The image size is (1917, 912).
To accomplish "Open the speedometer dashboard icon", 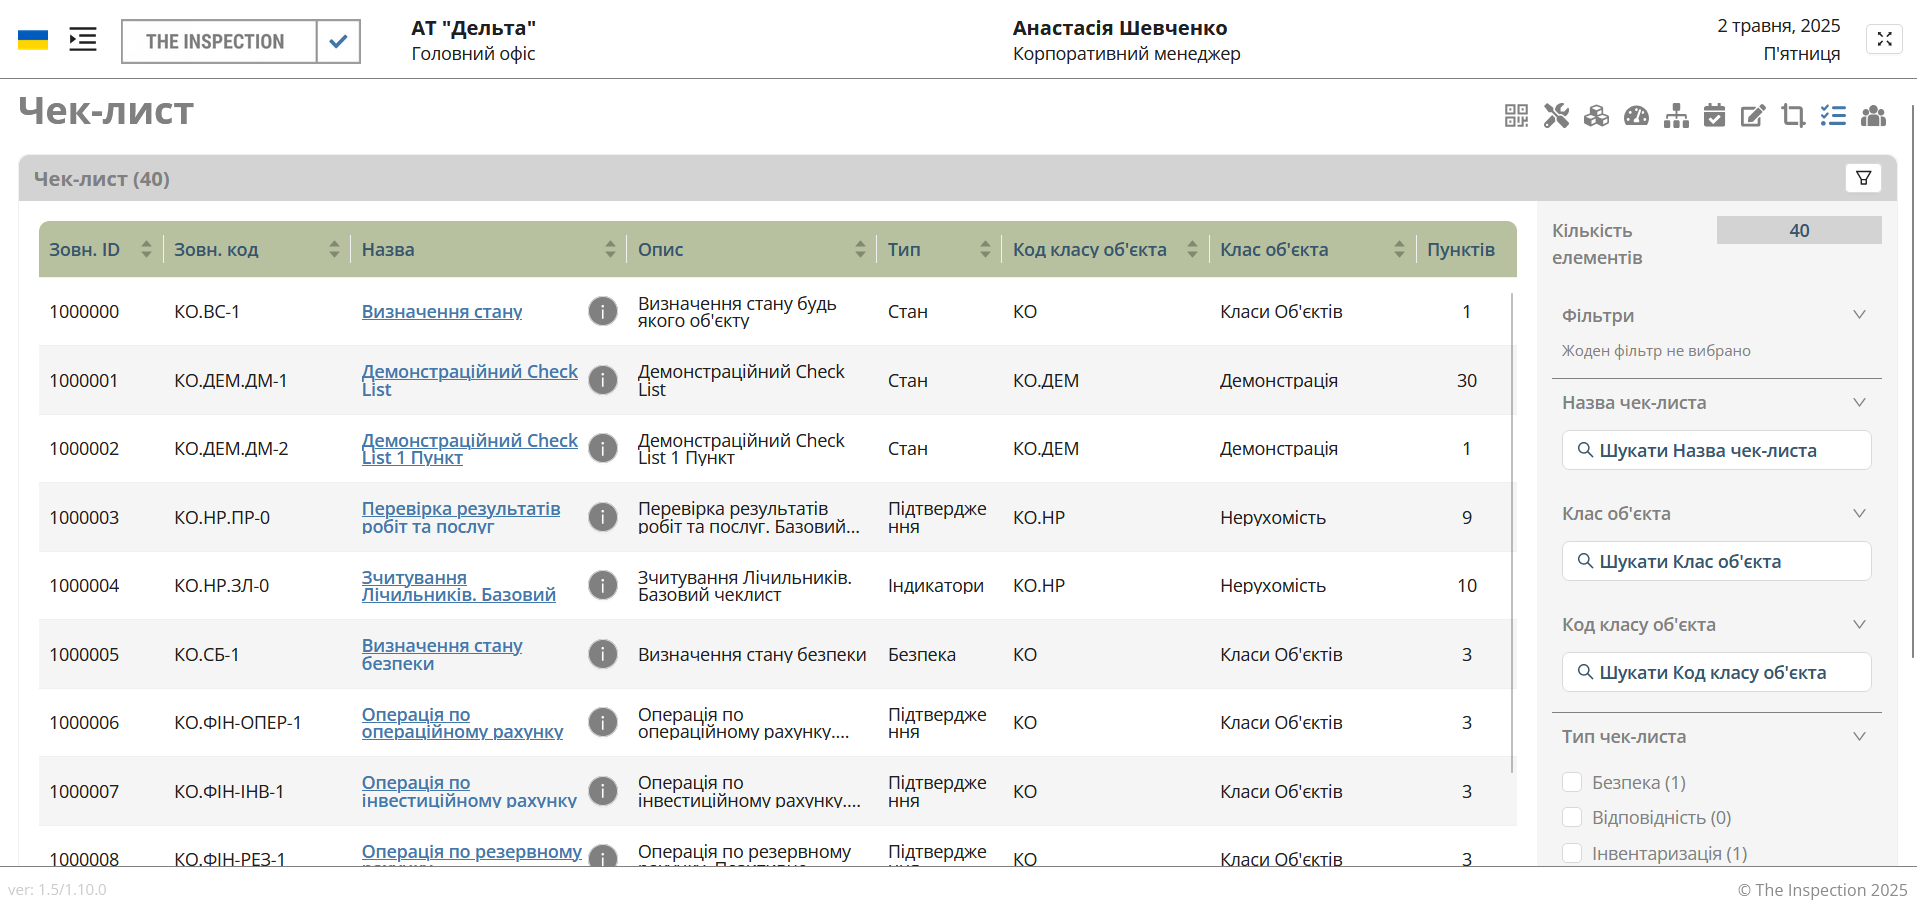I will click(x=1636, y=116).
